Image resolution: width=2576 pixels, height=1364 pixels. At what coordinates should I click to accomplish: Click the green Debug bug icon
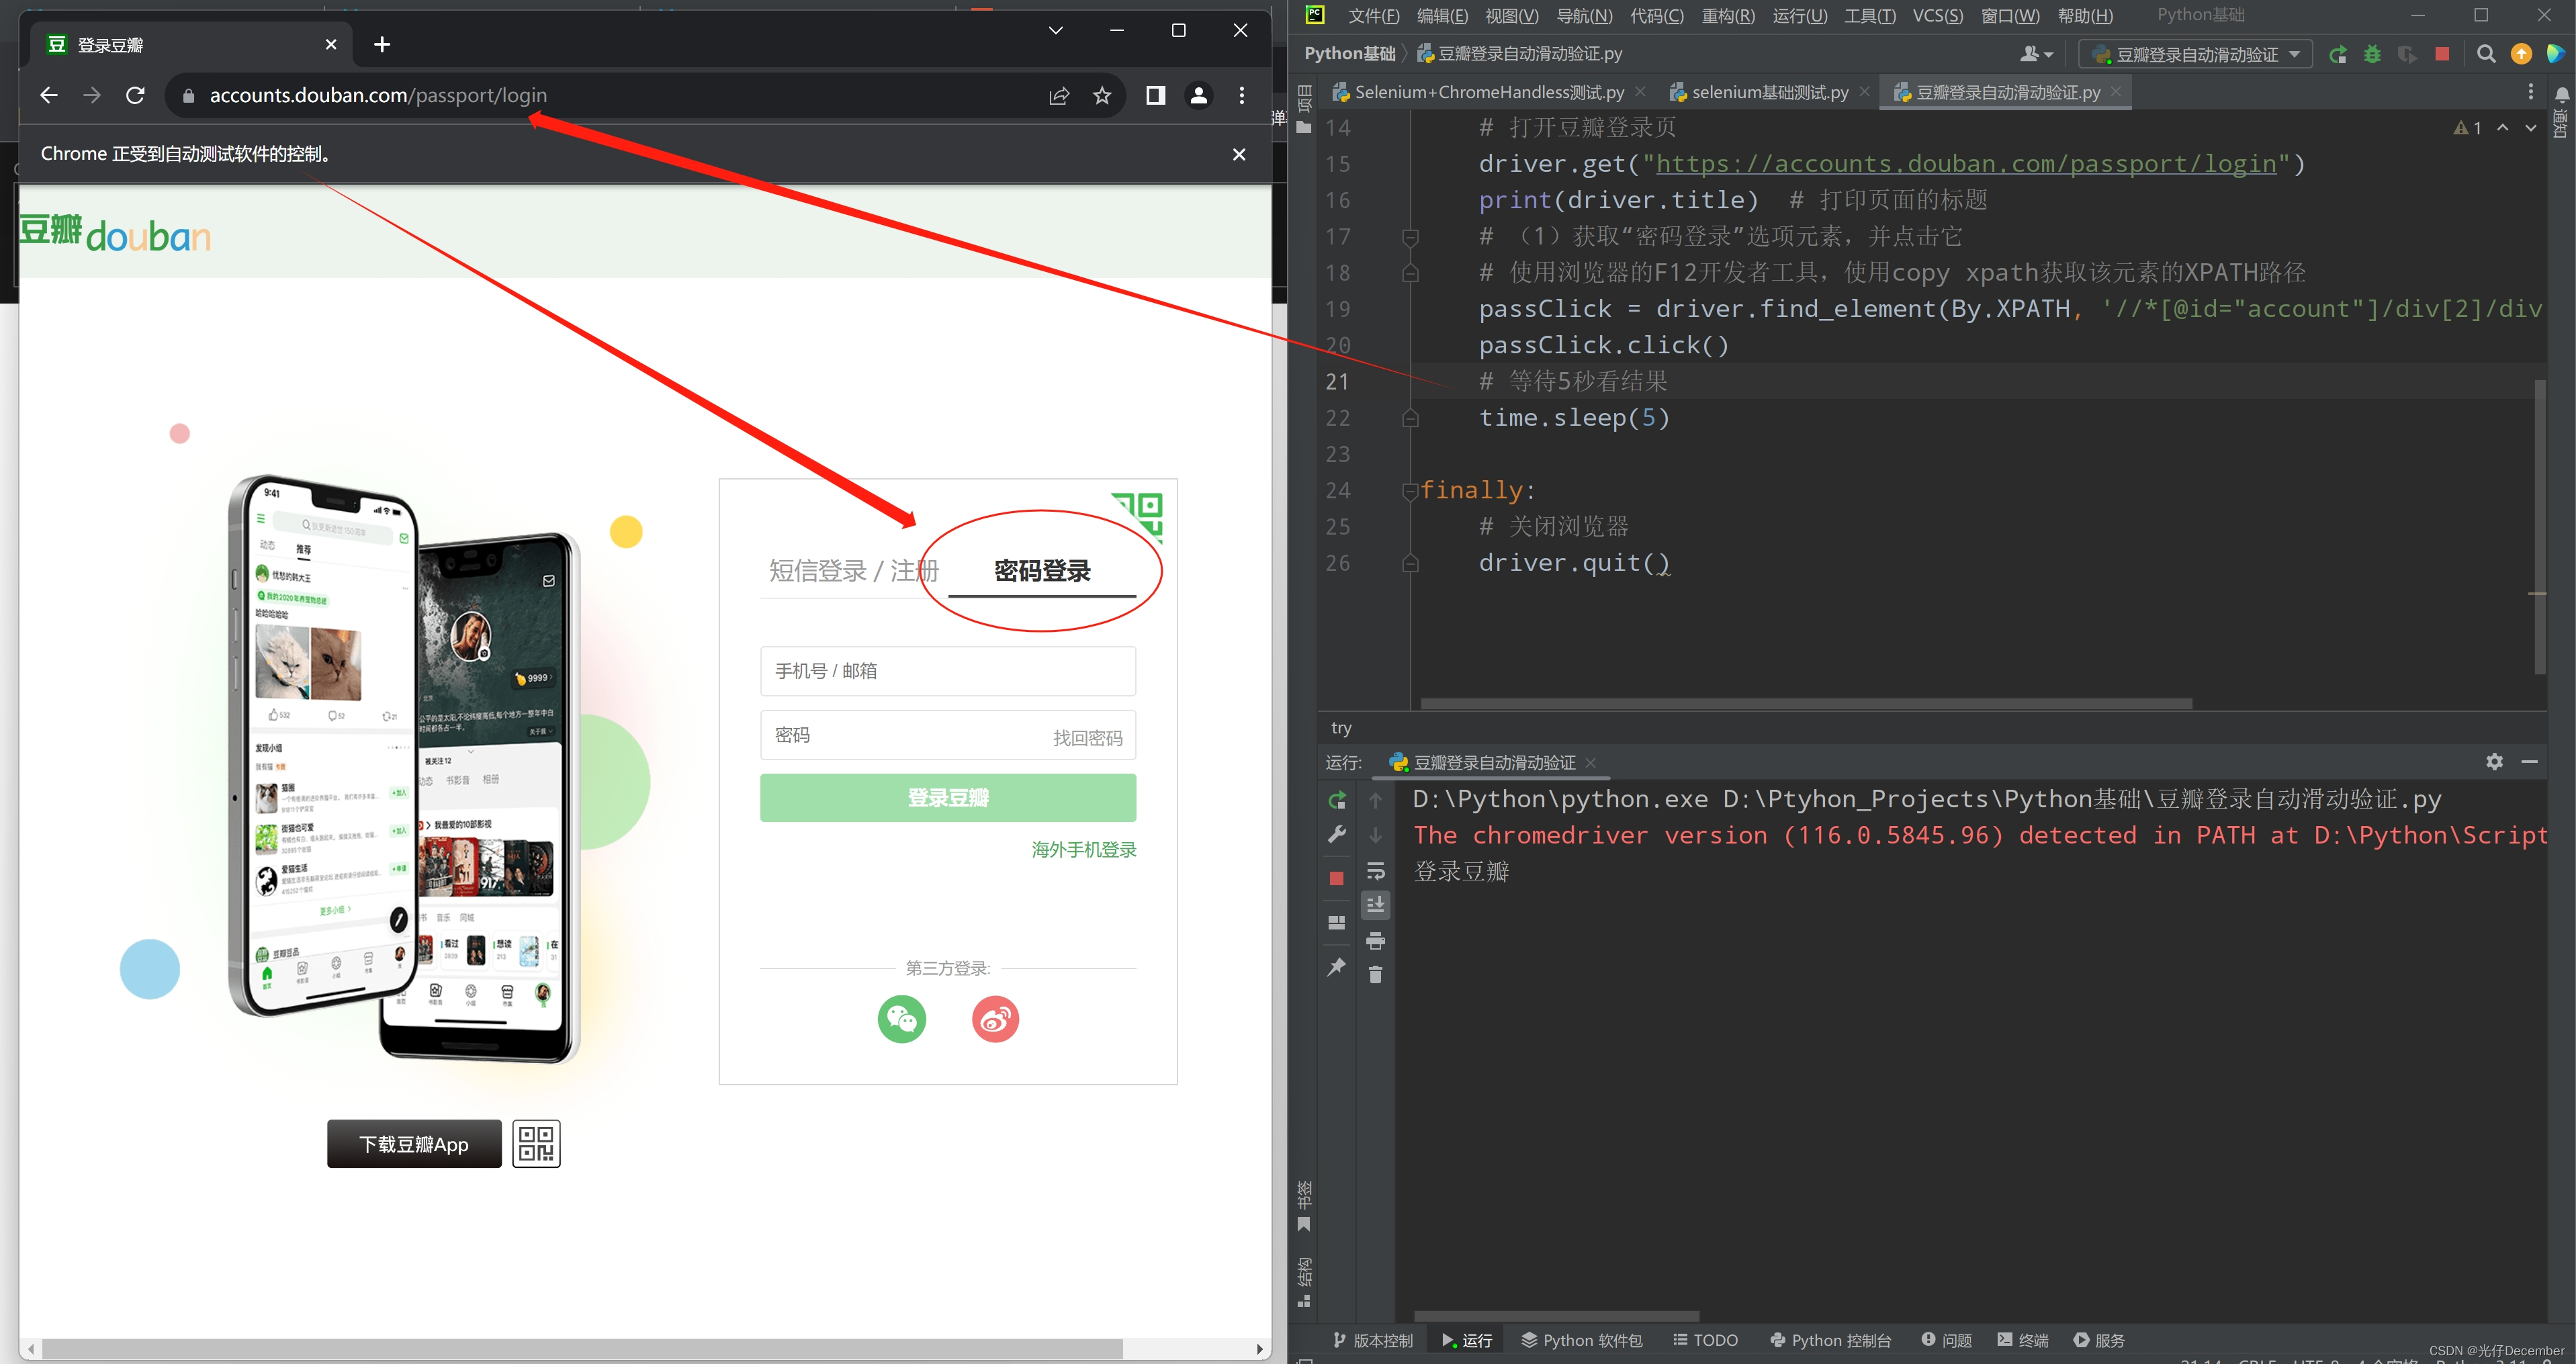(x=2372, y=54)
